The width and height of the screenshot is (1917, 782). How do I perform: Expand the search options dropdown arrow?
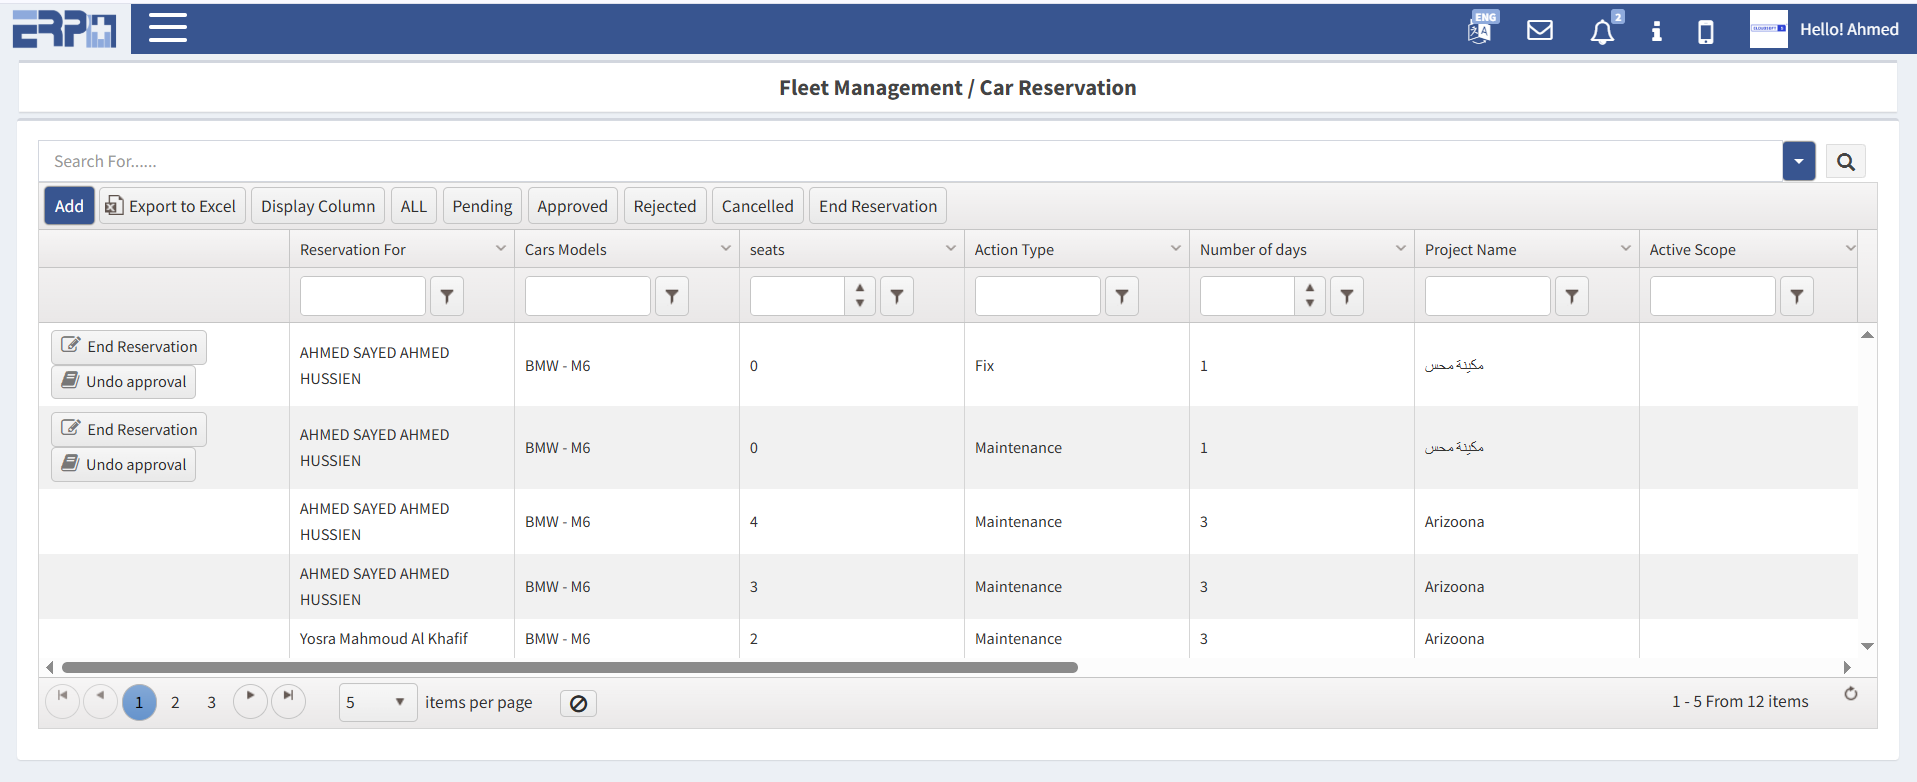1798,161
